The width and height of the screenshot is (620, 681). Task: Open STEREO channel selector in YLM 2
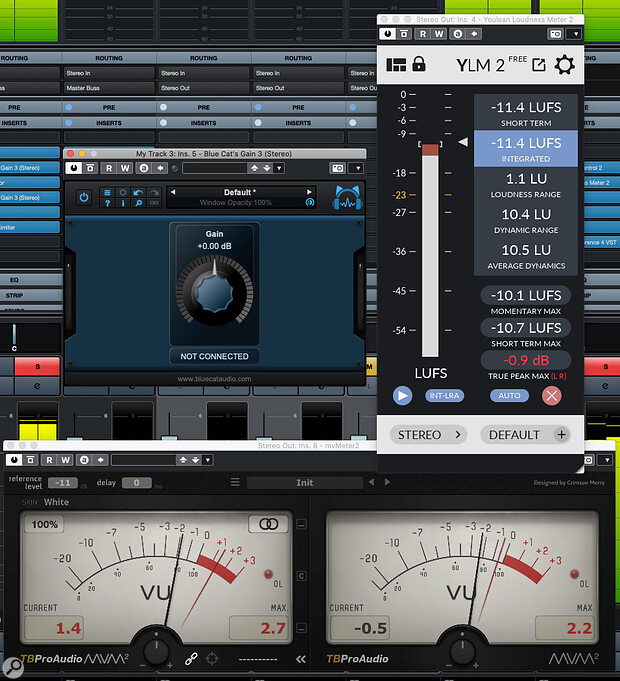tap(428, 435)
